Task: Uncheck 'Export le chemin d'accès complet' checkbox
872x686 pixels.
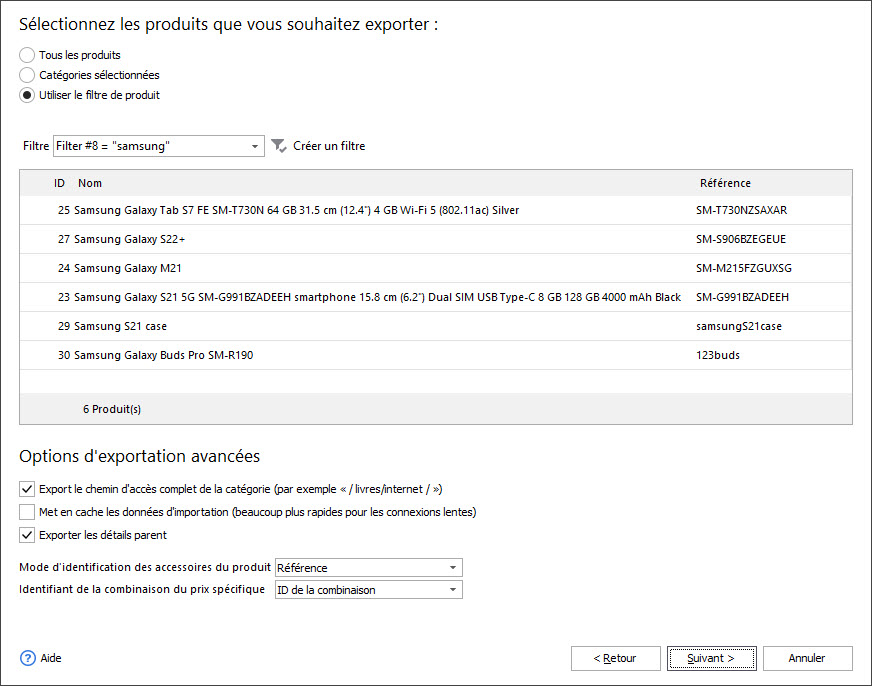Action: 27,489
